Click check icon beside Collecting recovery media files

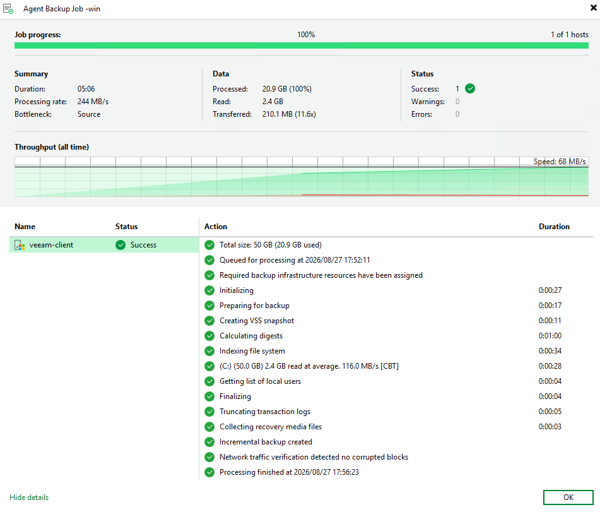tap(209, 427)
